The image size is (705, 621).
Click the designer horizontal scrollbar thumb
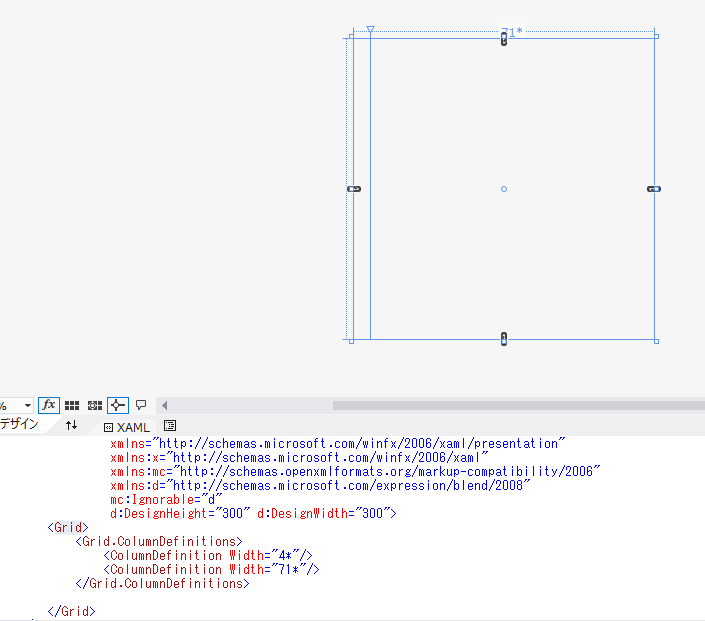[x=518, y=406]
